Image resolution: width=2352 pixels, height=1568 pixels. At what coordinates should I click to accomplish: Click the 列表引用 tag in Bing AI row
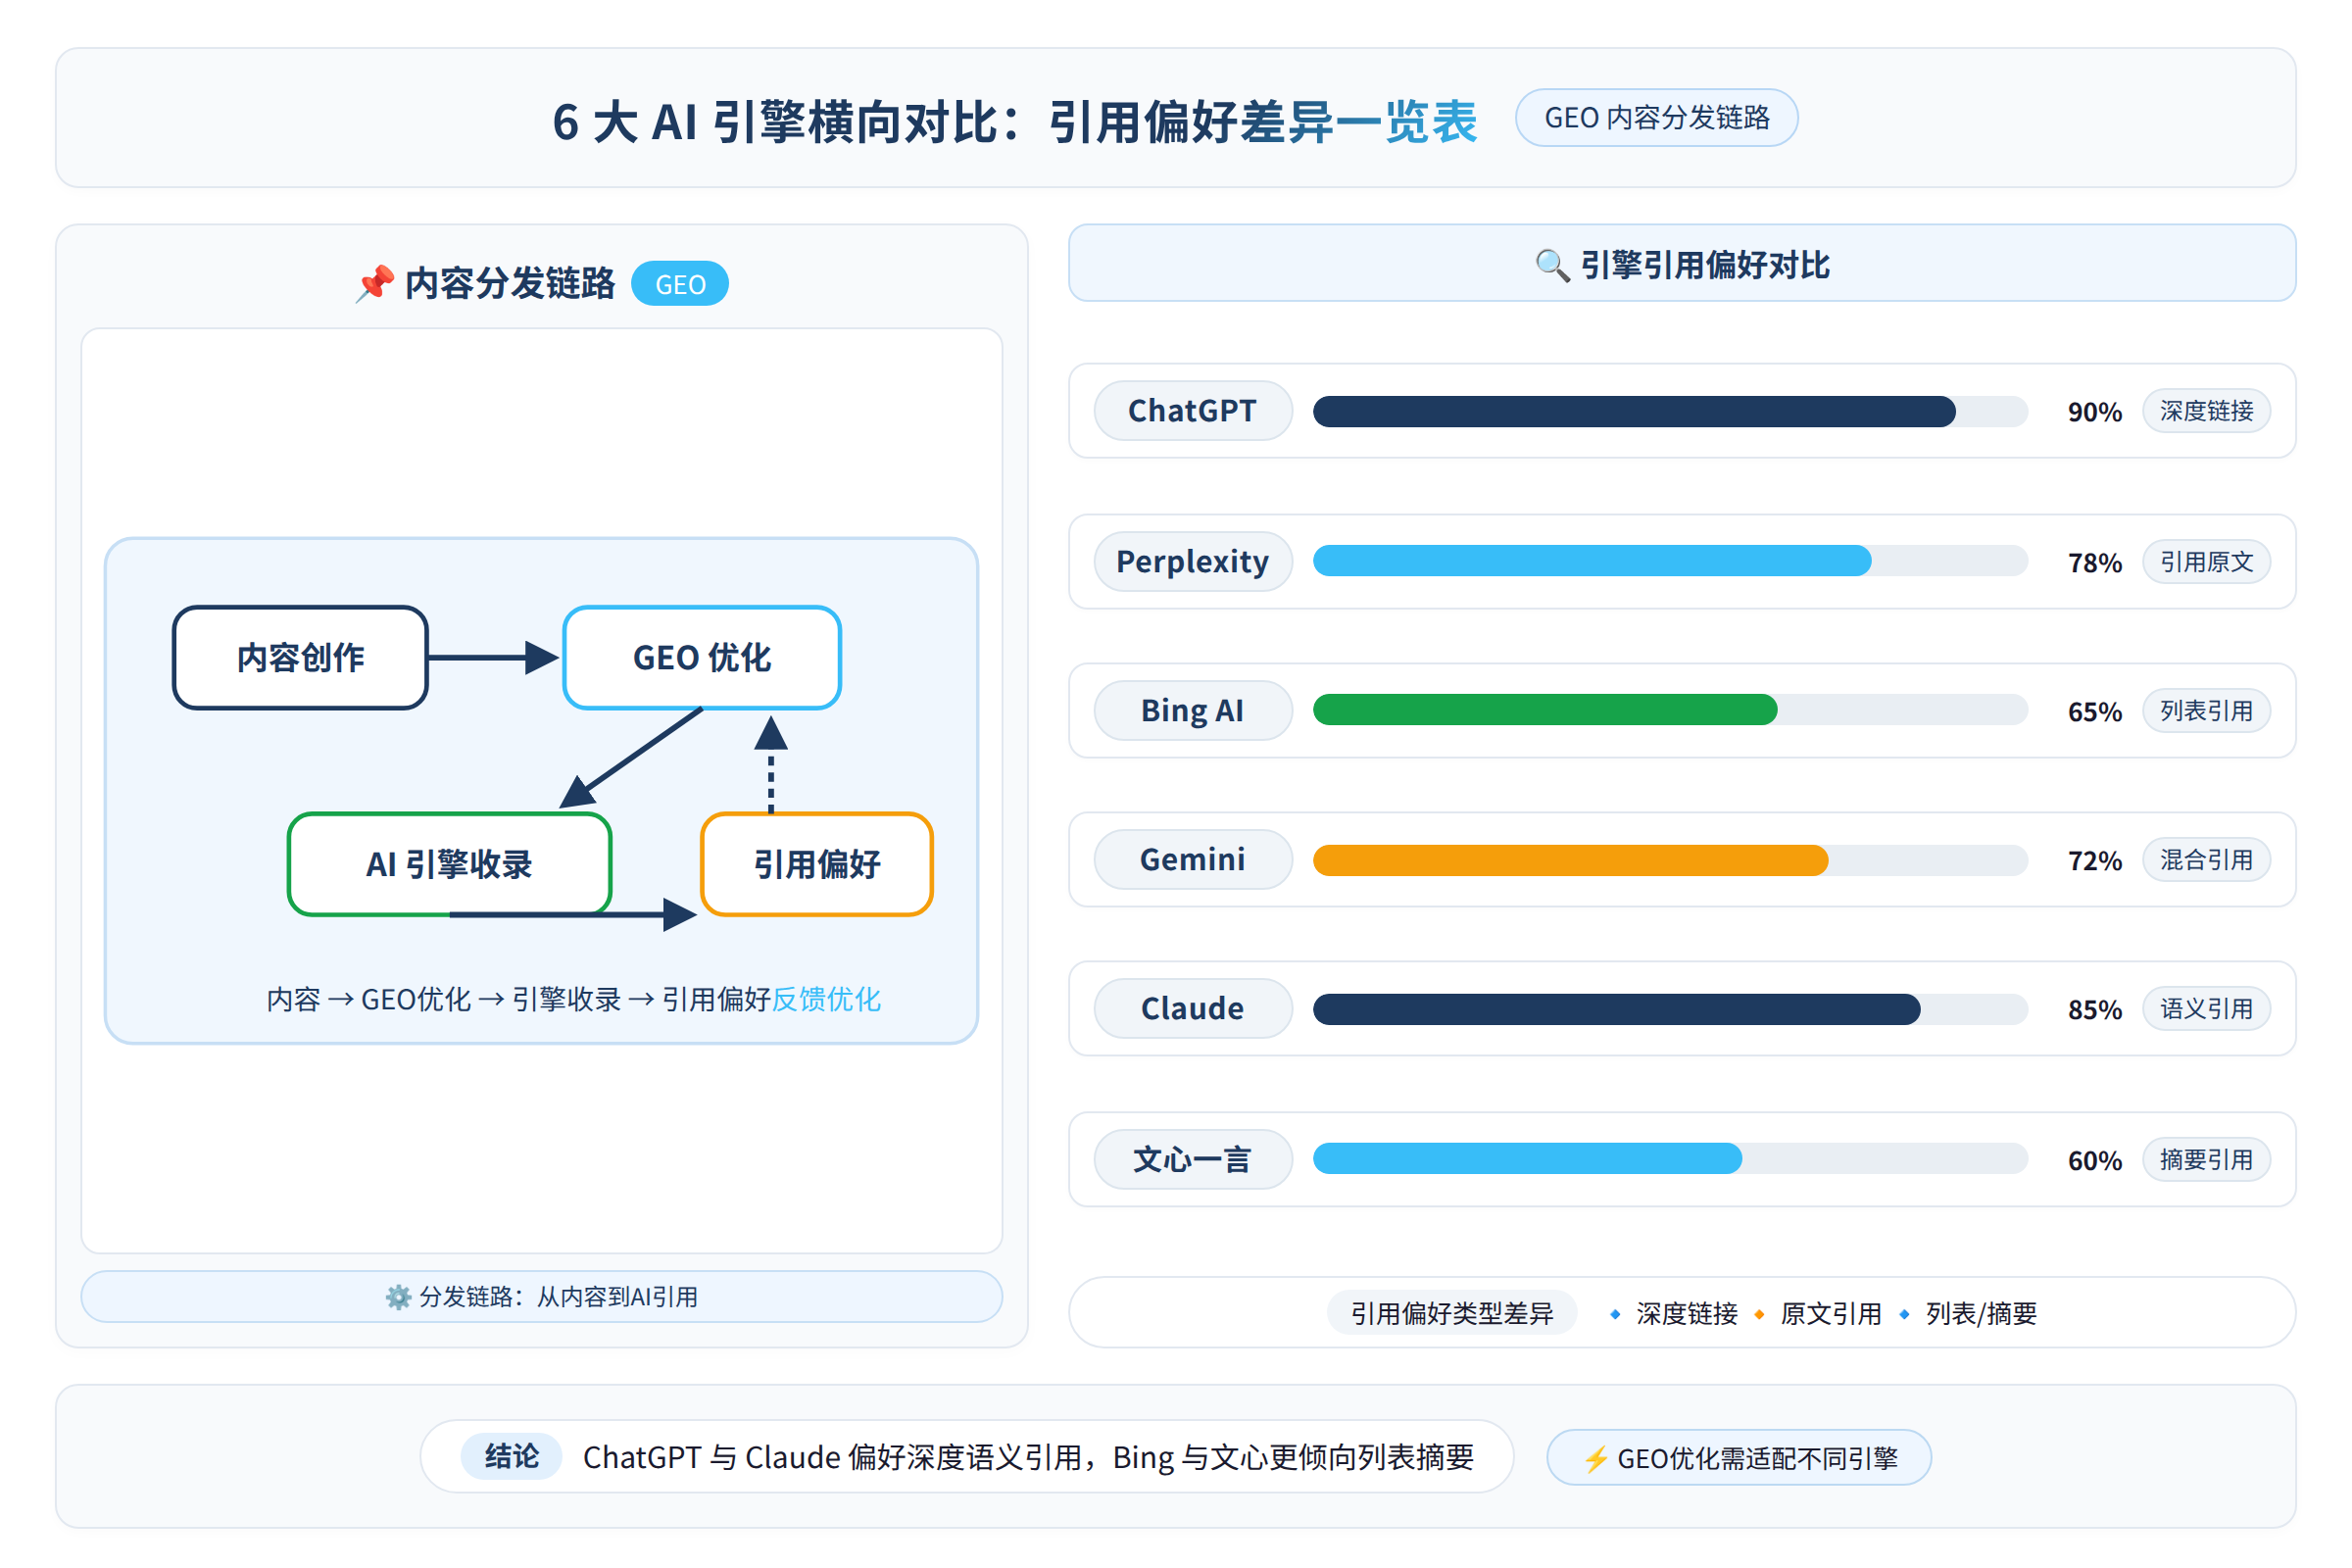click(2206, 711)
